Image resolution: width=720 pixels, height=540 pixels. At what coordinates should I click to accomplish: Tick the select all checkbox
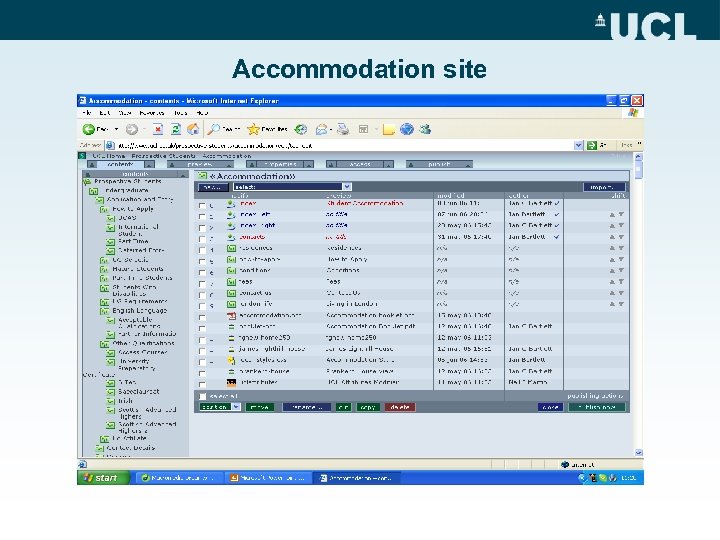coord(202,396)
